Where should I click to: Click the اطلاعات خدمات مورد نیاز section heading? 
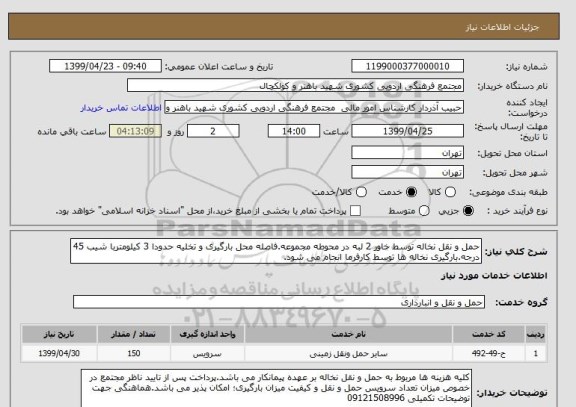coord(494,276)
